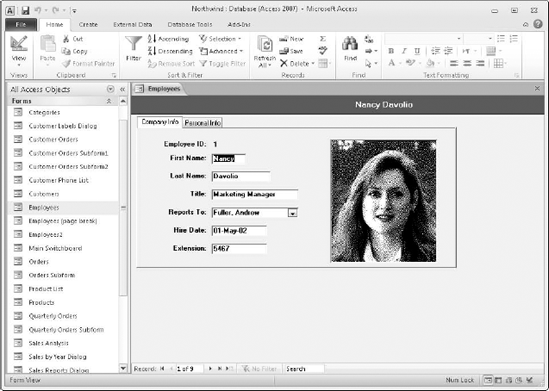The height and width of the screenshot is (391, 549).
Task: Cut the selection with Cut
Action: coord(73,39)
